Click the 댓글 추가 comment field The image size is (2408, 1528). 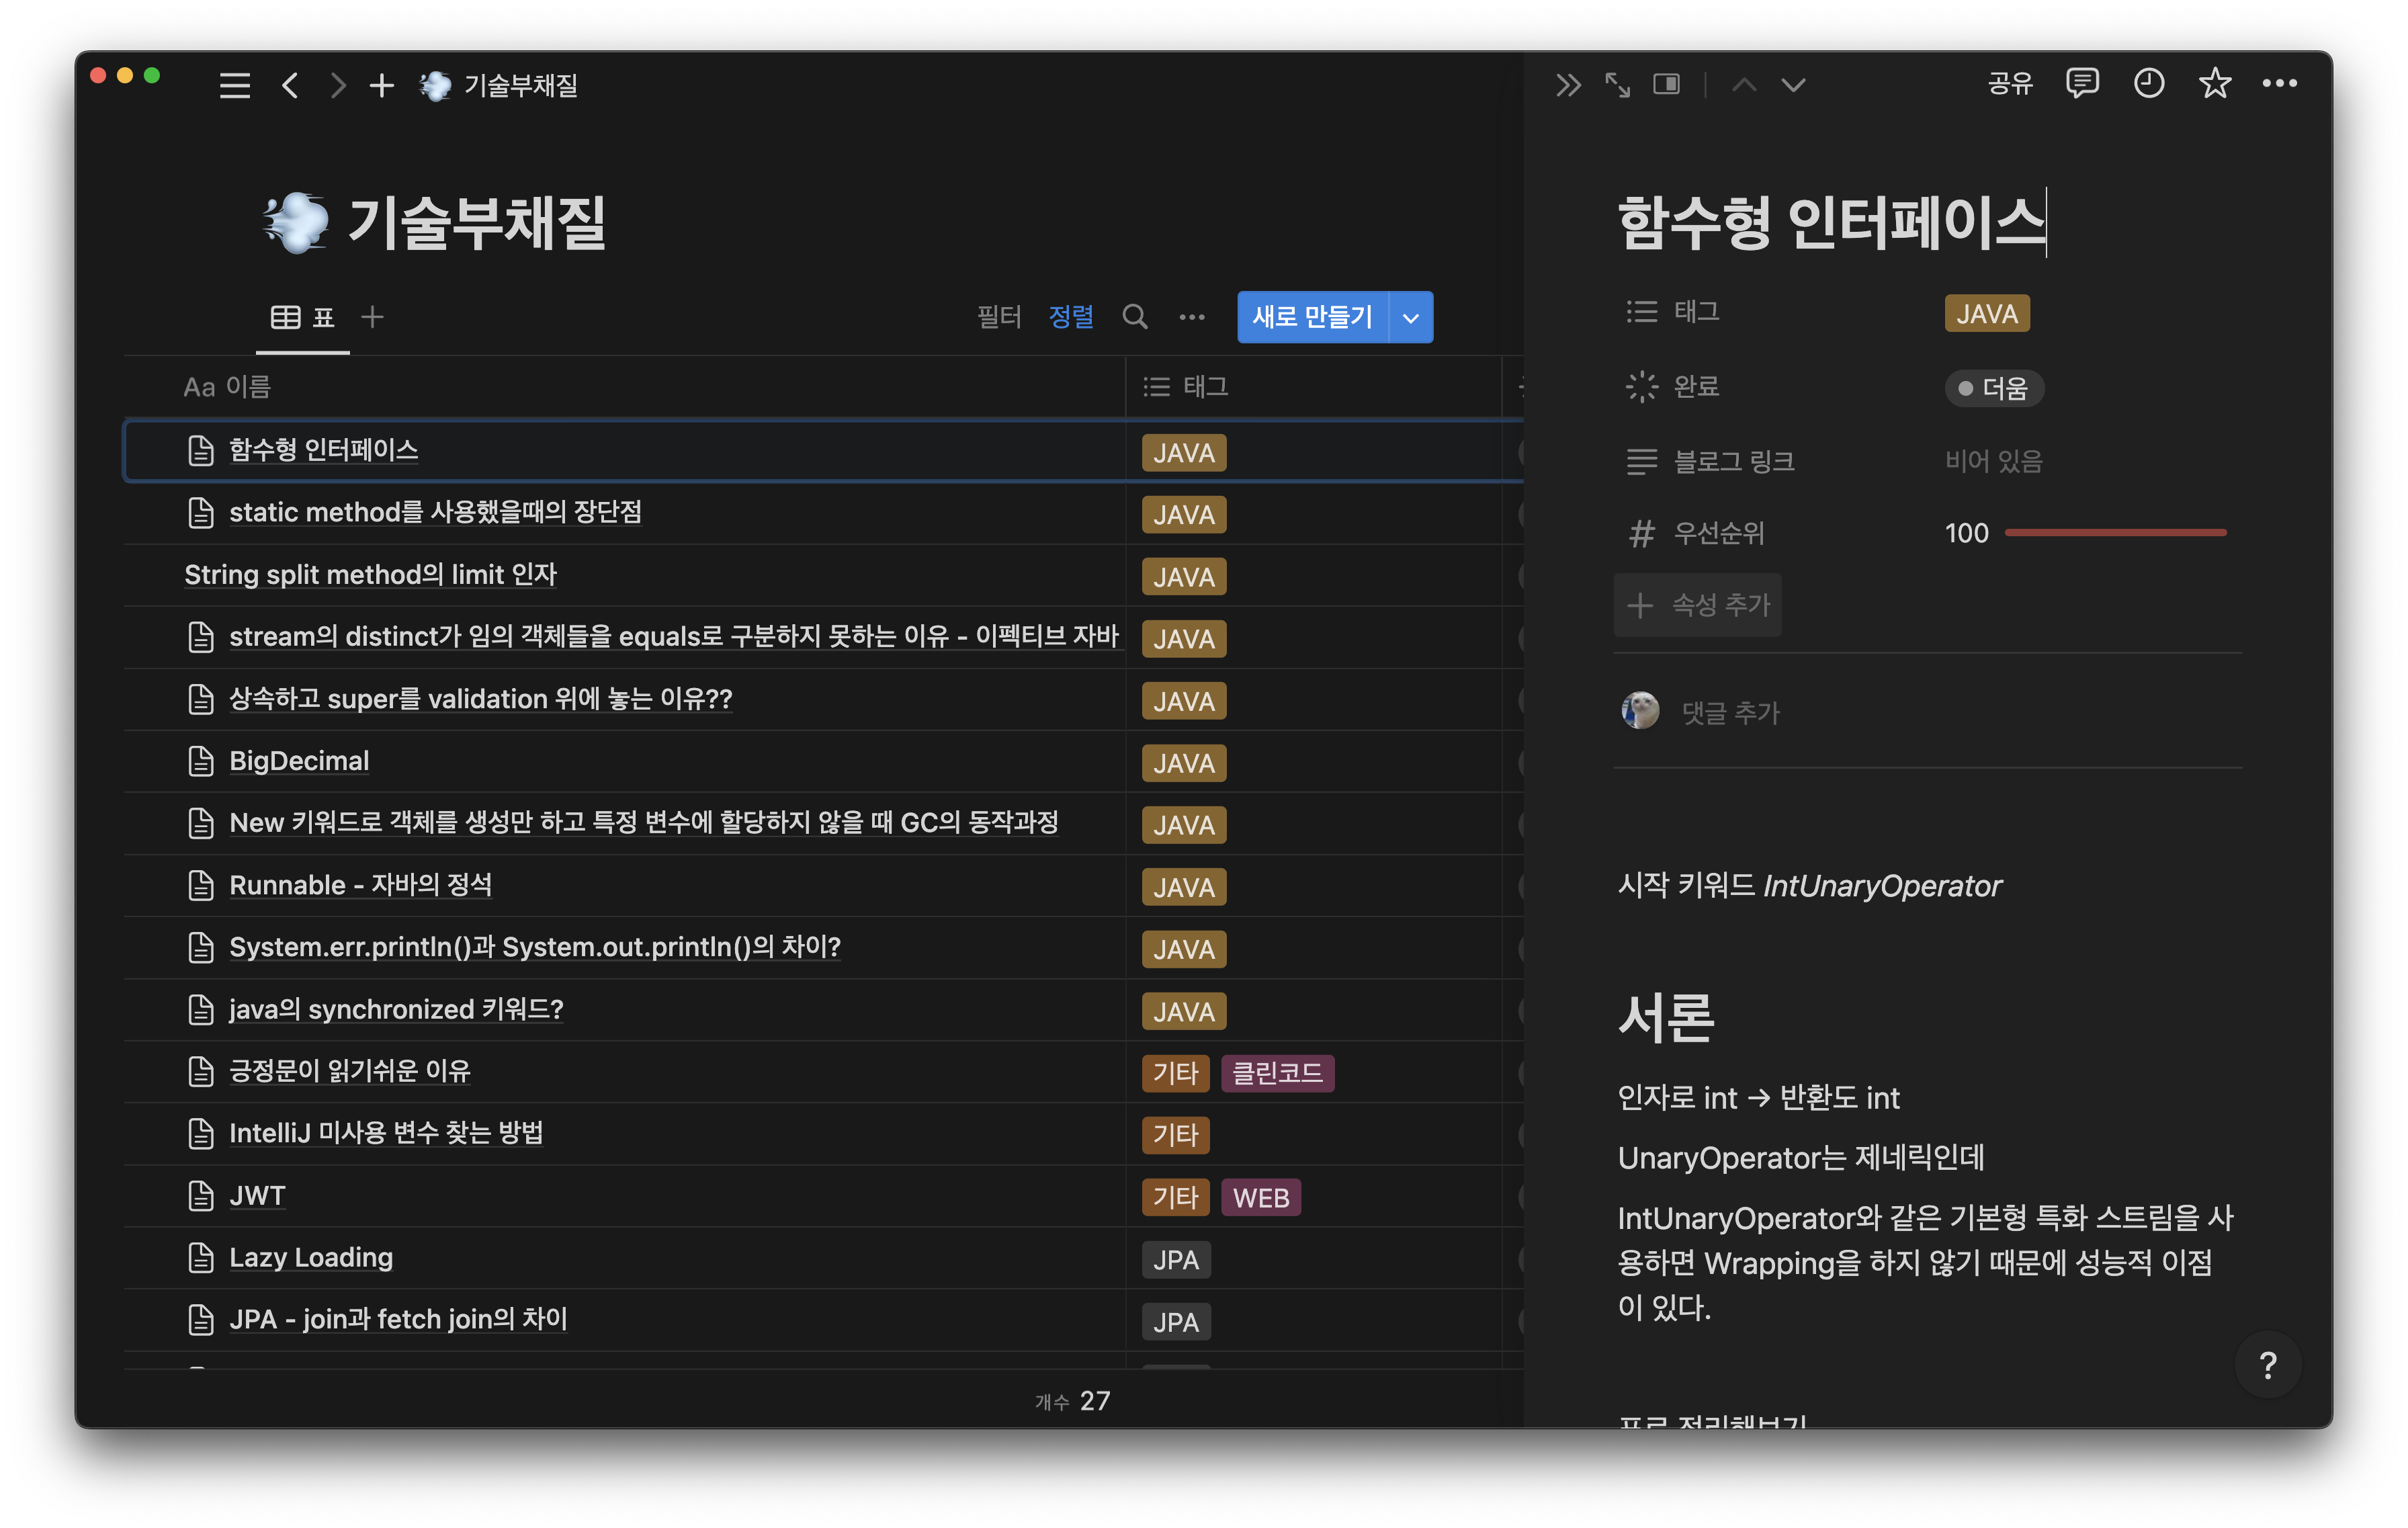click(x=1730, y=713)
